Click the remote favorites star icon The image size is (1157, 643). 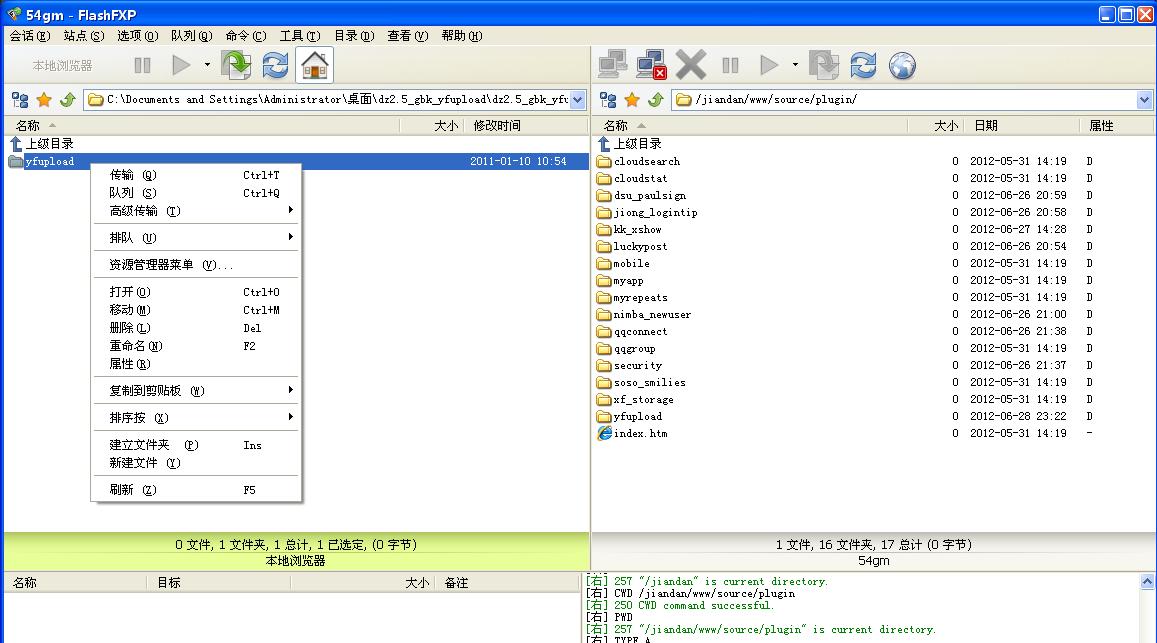click(632, 100)
